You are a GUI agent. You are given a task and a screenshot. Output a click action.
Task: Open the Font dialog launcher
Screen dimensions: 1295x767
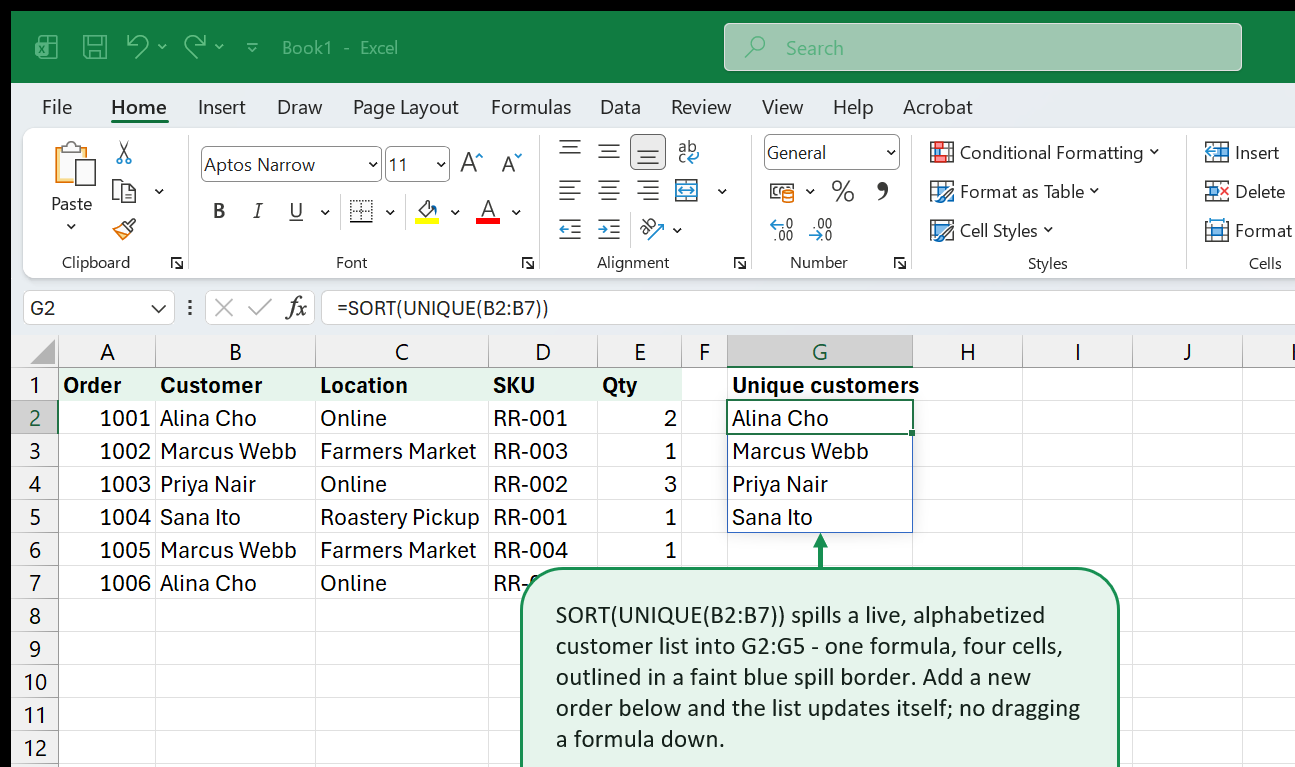pos(528,263)
